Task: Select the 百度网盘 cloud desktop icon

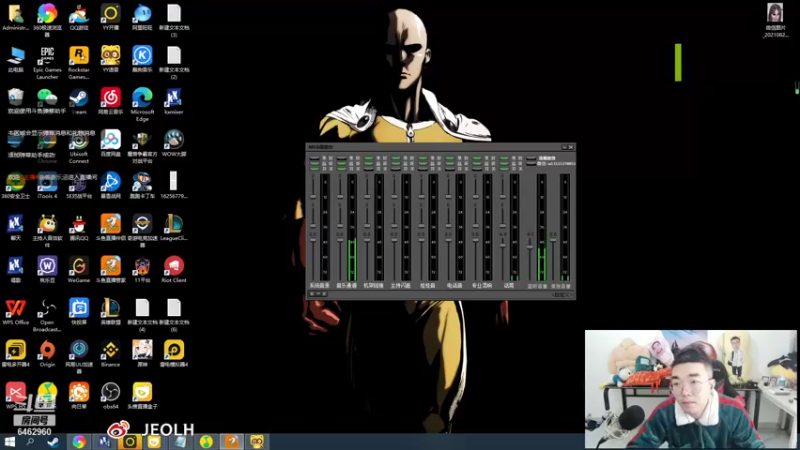Action: click(x=110, y=143)
